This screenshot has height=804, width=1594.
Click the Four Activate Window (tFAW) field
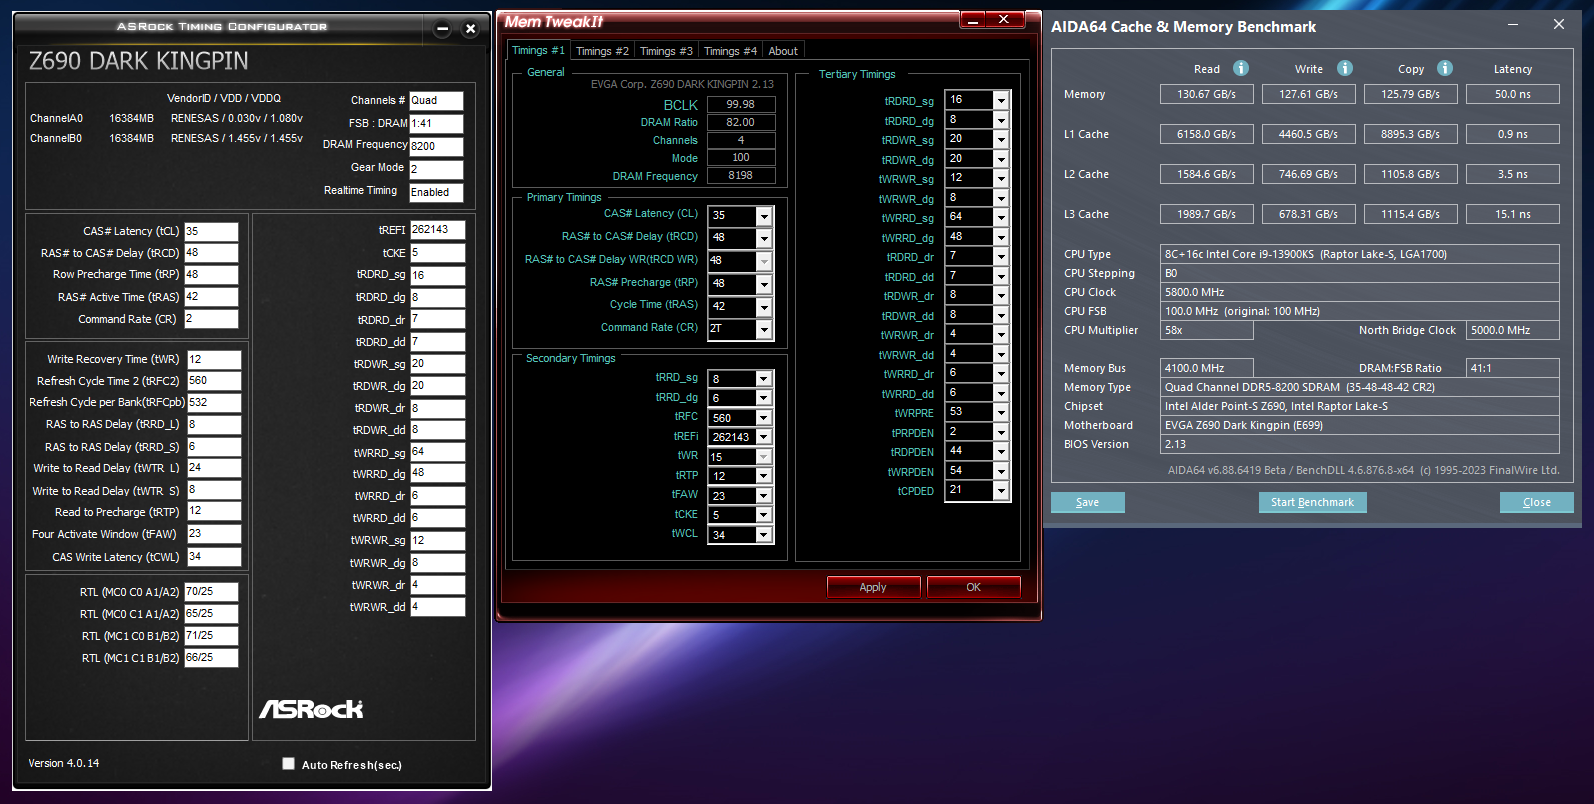[214, 534]
